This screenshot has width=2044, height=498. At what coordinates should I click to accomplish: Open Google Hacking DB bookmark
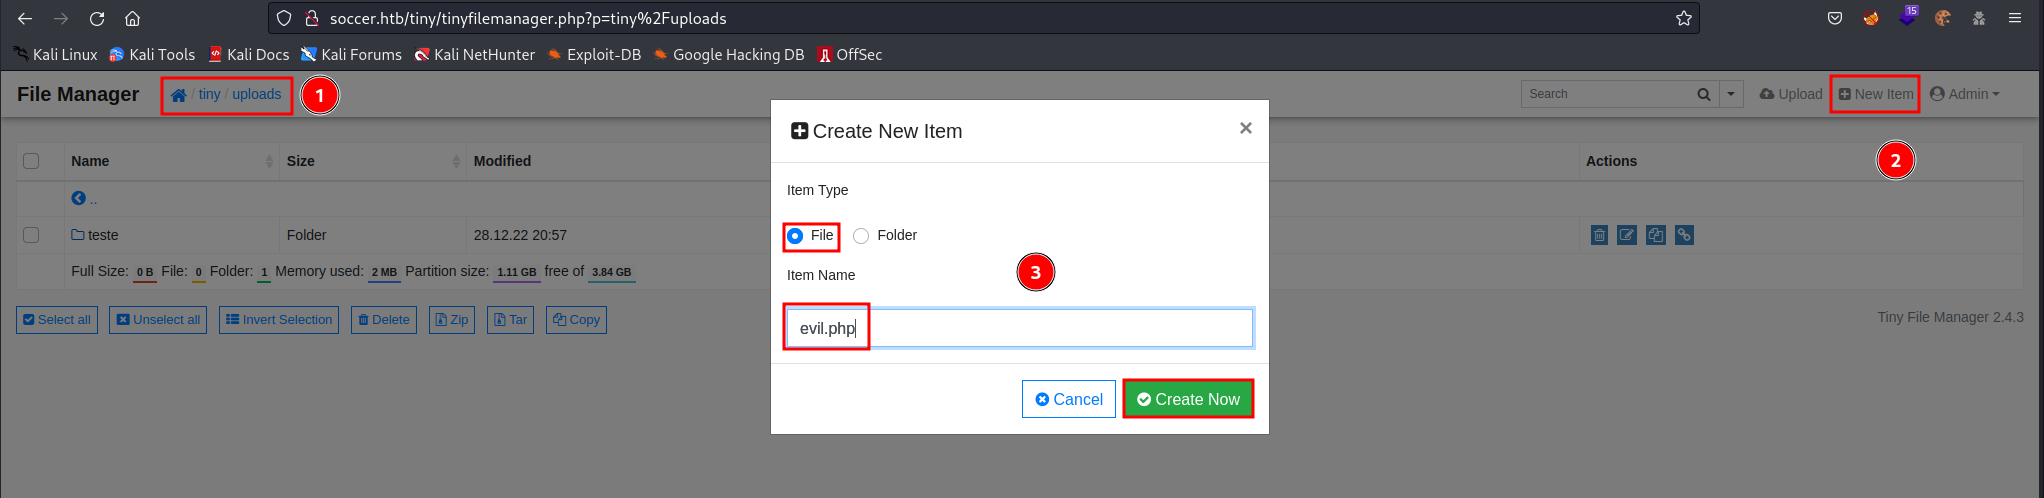tap(729, 54)
